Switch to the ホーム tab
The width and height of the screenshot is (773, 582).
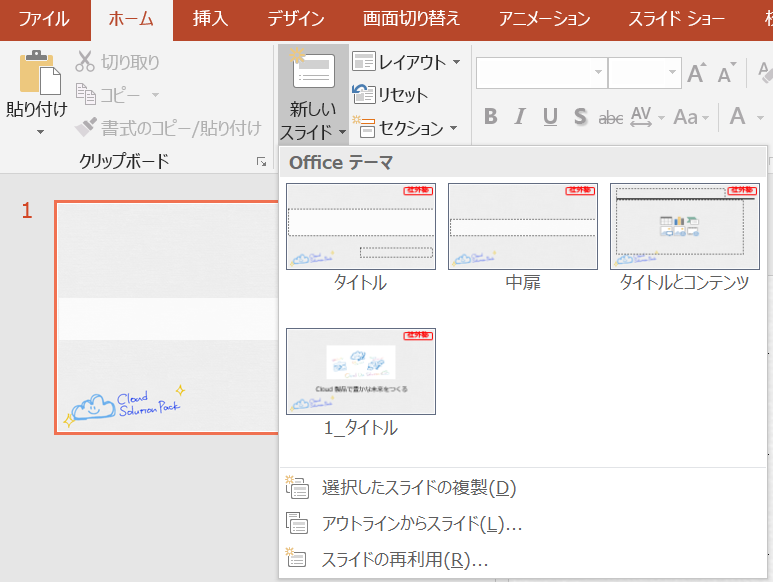pos(131,19)
